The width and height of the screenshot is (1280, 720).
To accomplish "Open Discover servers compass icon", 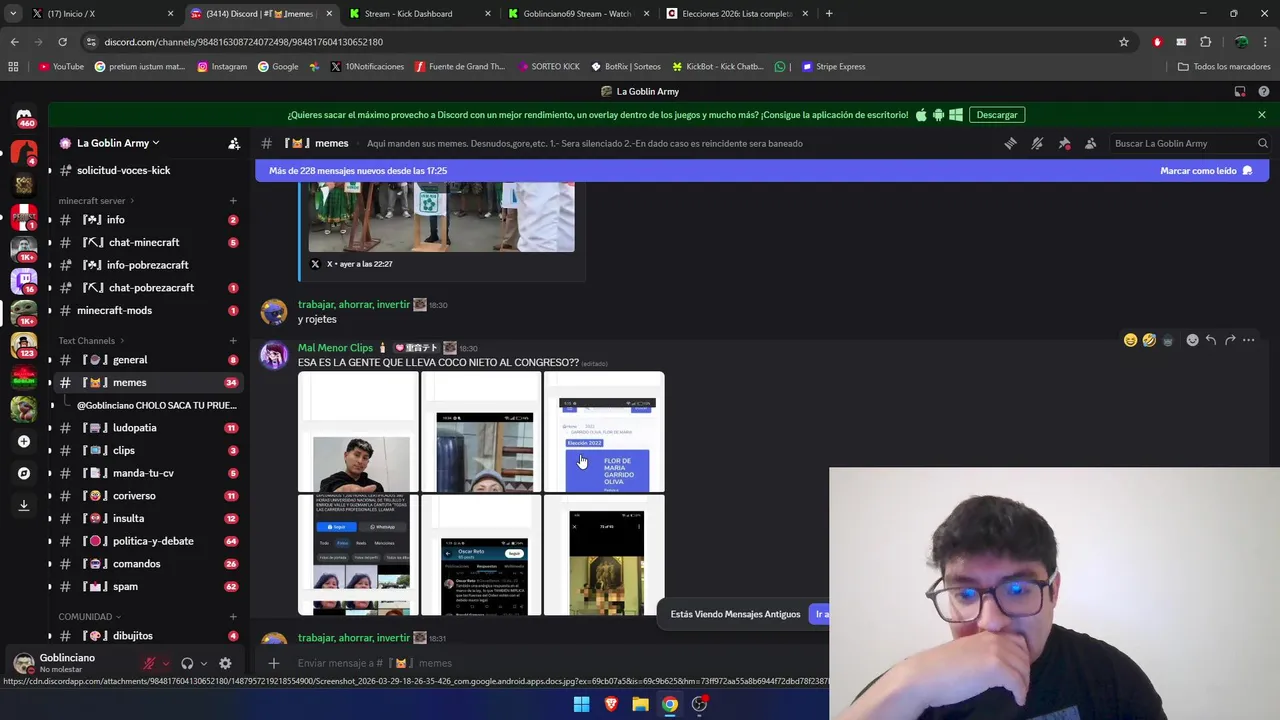I will click(24, 473).
